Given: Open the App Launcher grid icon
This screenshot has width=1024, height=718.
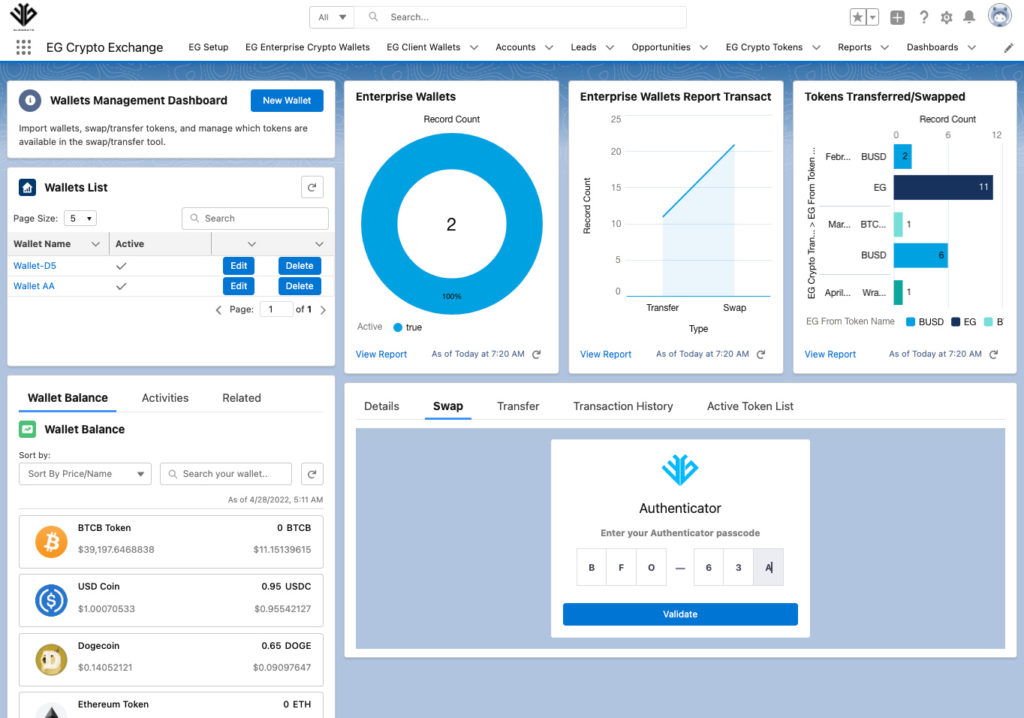Looking at the screenshot, I should pos(22,47).
